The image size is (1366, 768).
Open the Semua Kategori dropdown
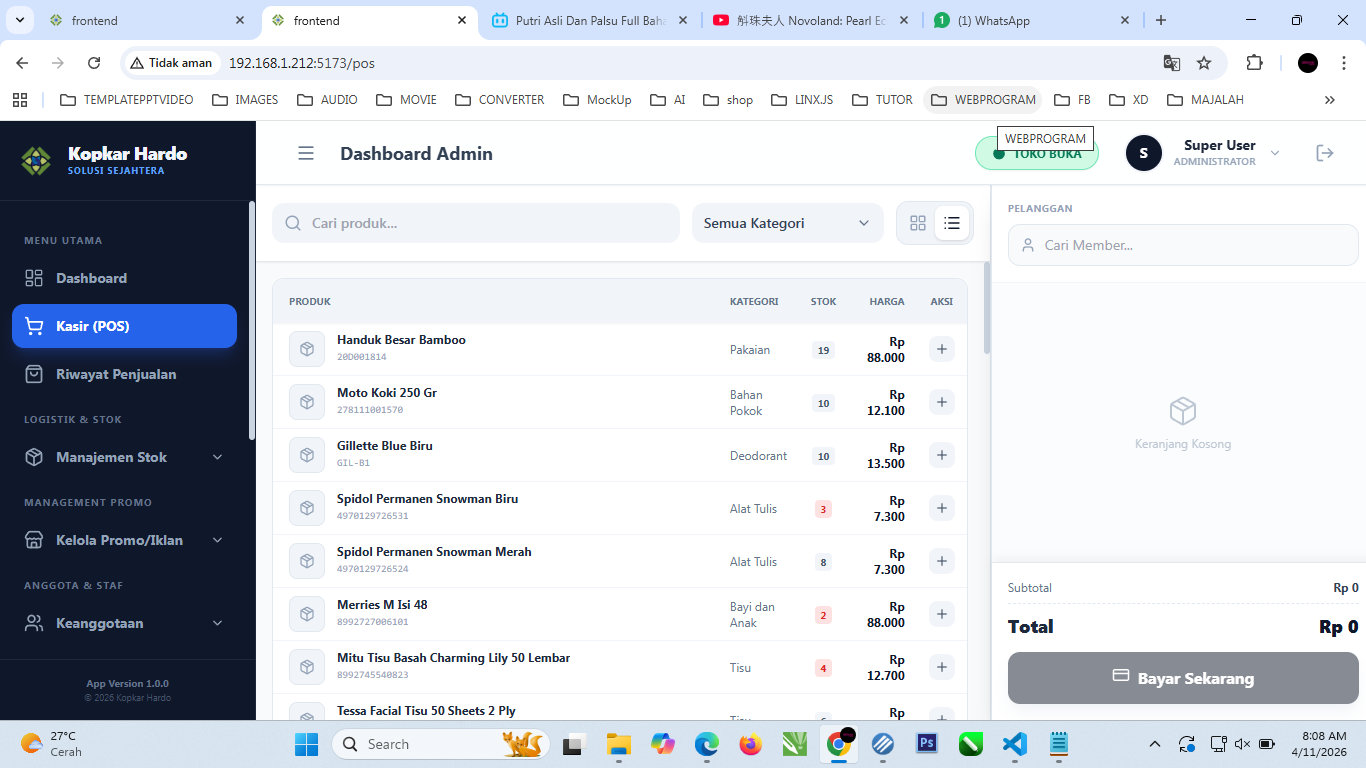pyautogui.click(x=787, y=223)
